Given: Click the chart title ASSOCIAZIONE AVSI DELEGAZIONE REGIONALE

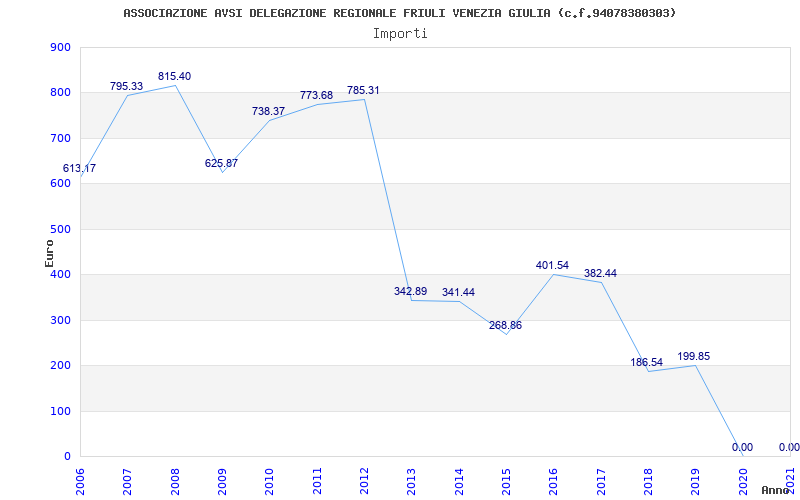Looking at the screenshot, I should tap(399, 13).
